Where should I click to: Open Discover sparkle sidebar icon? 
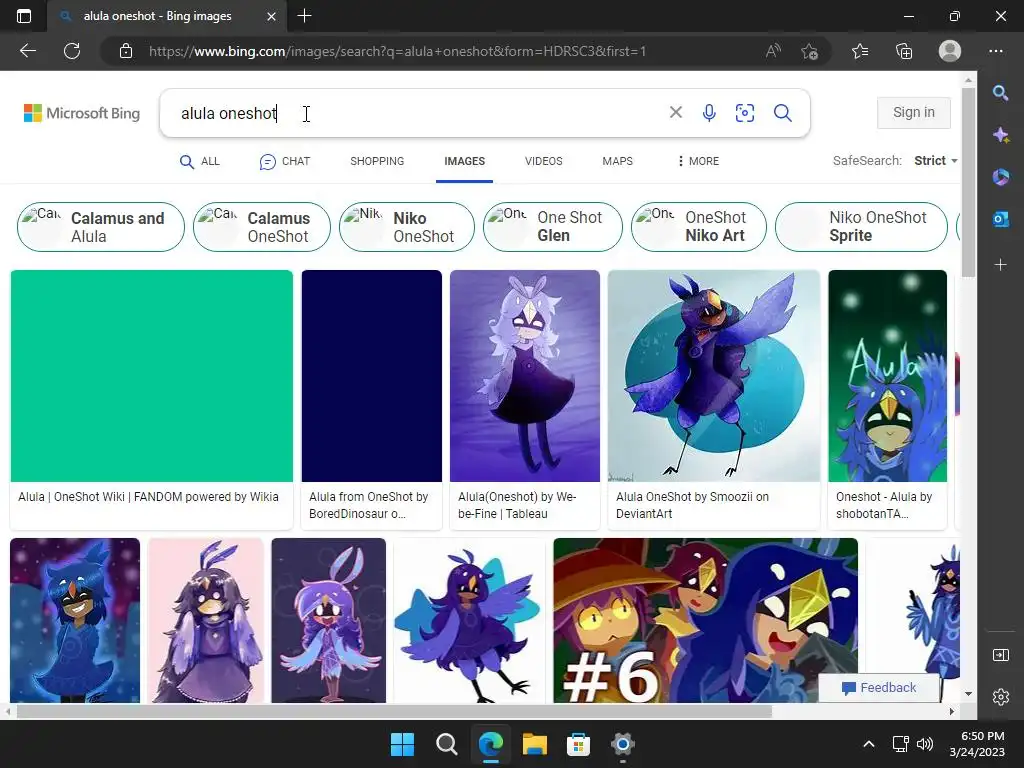pyautogui.click(x=1000, y=135)
